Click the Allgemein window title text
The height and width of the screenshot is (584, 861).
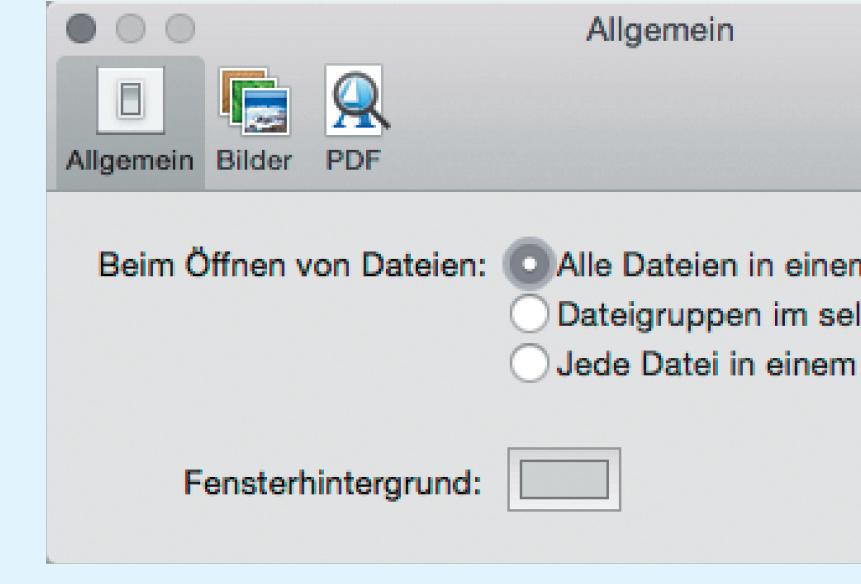(660, 30)
